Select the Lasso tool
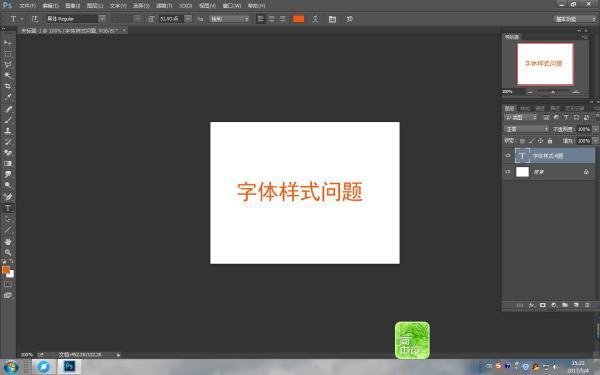The height and width of the screenshot is (375, 600). [x=8, y=65]
